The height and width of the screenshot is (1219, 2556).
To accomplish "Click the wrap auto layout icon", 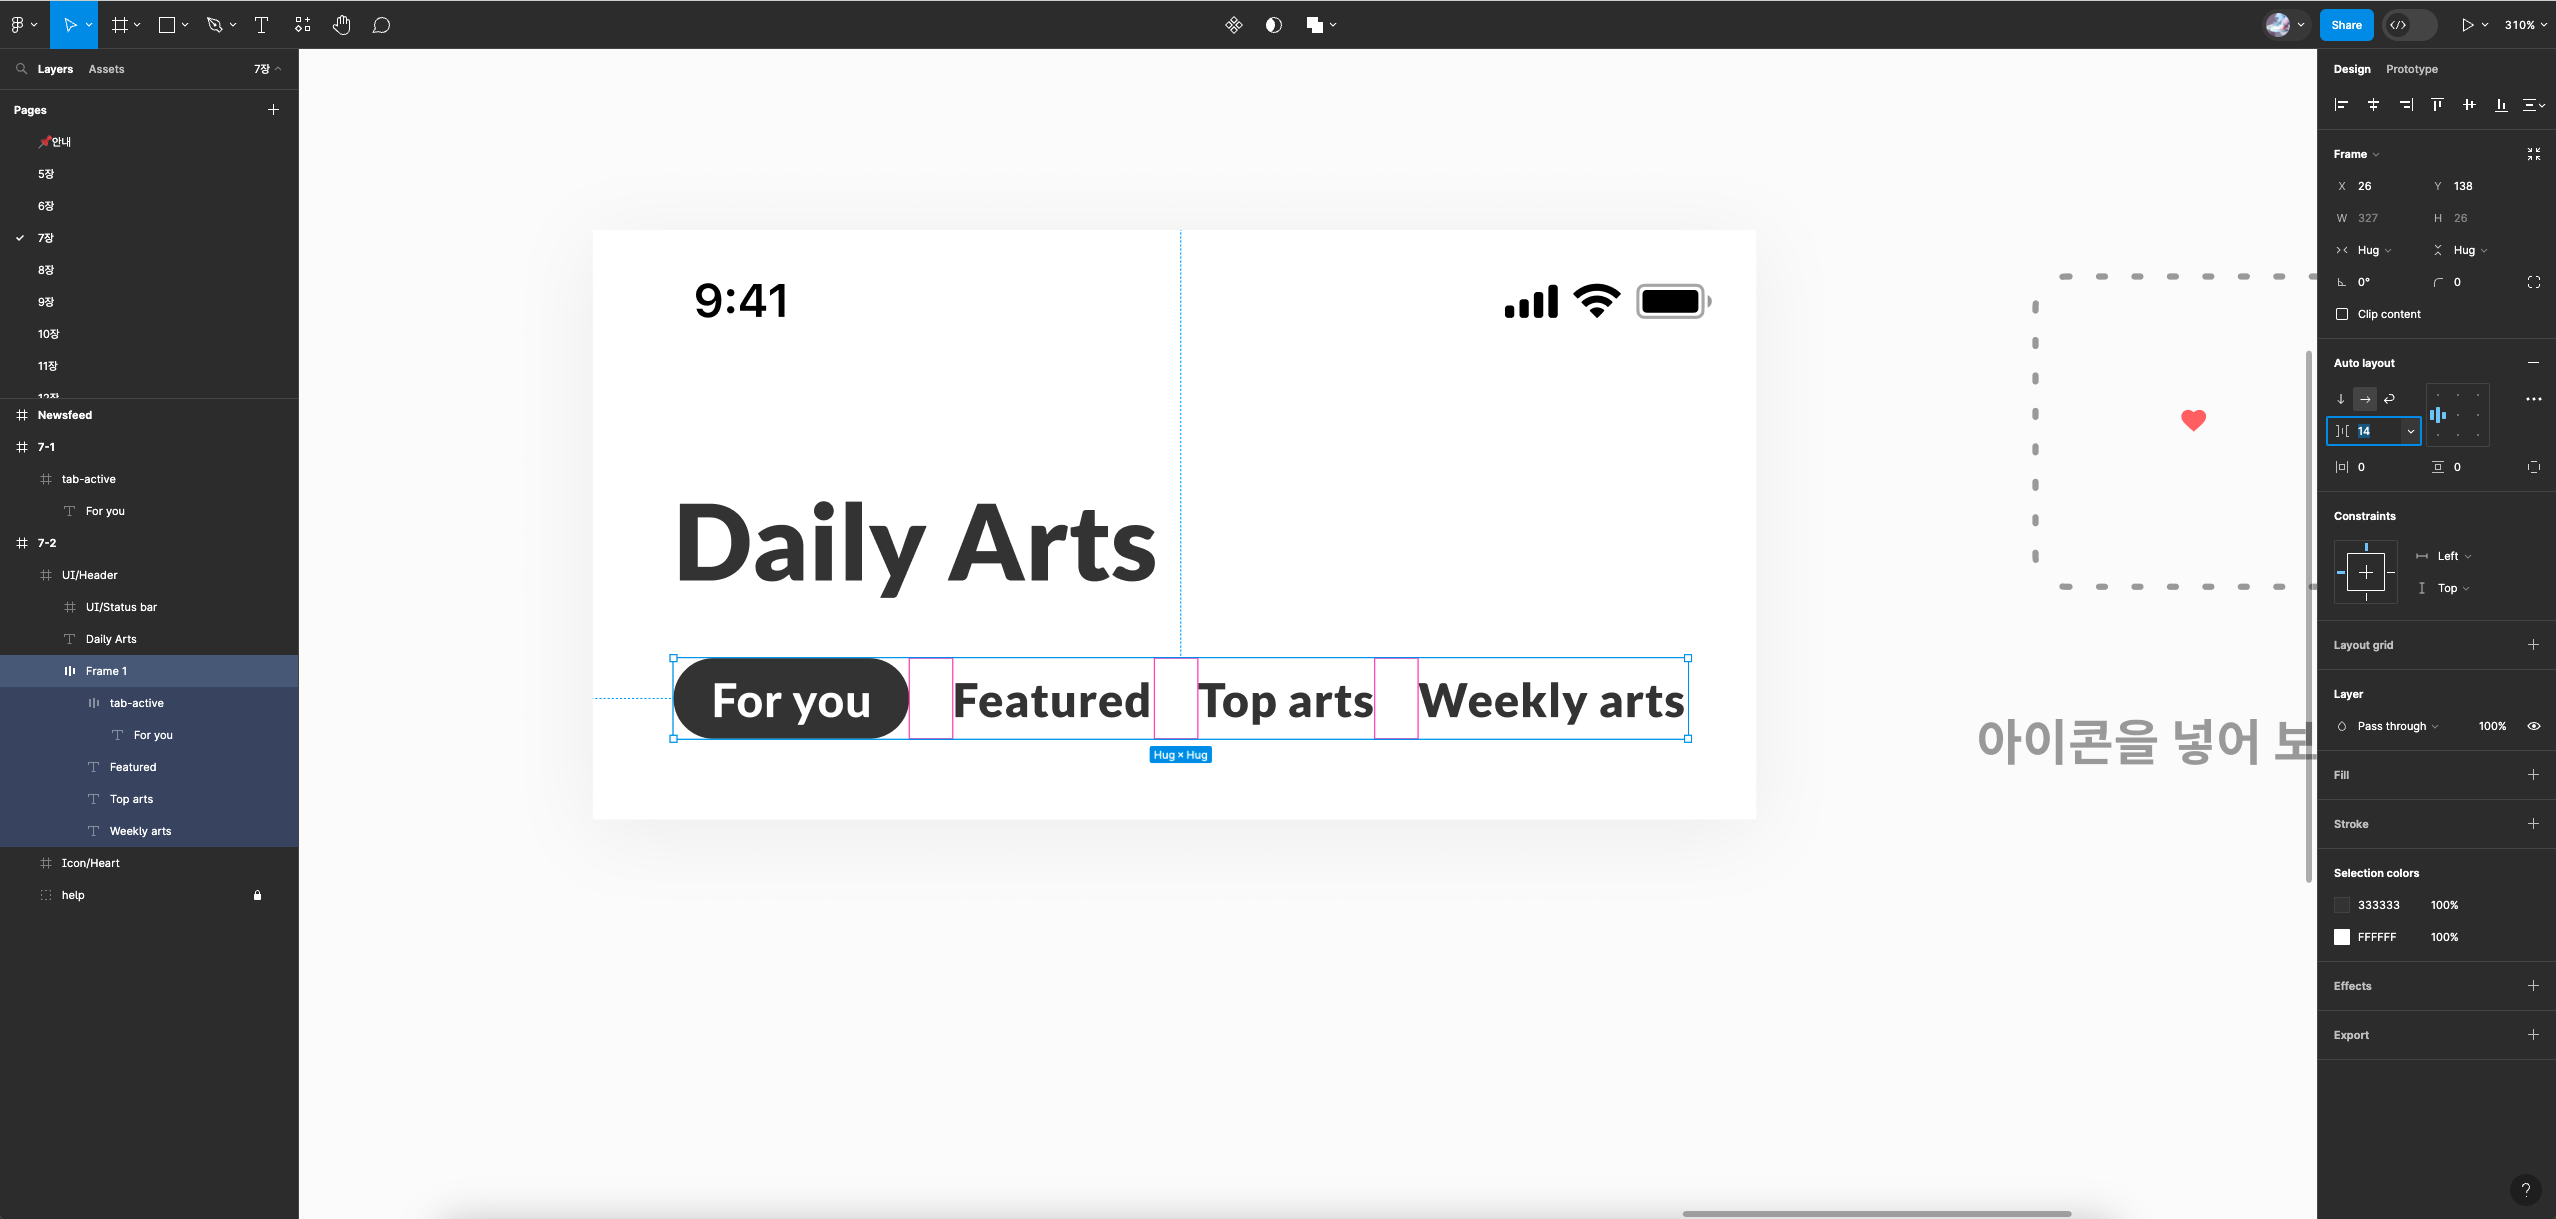I will pos(2389,399).
